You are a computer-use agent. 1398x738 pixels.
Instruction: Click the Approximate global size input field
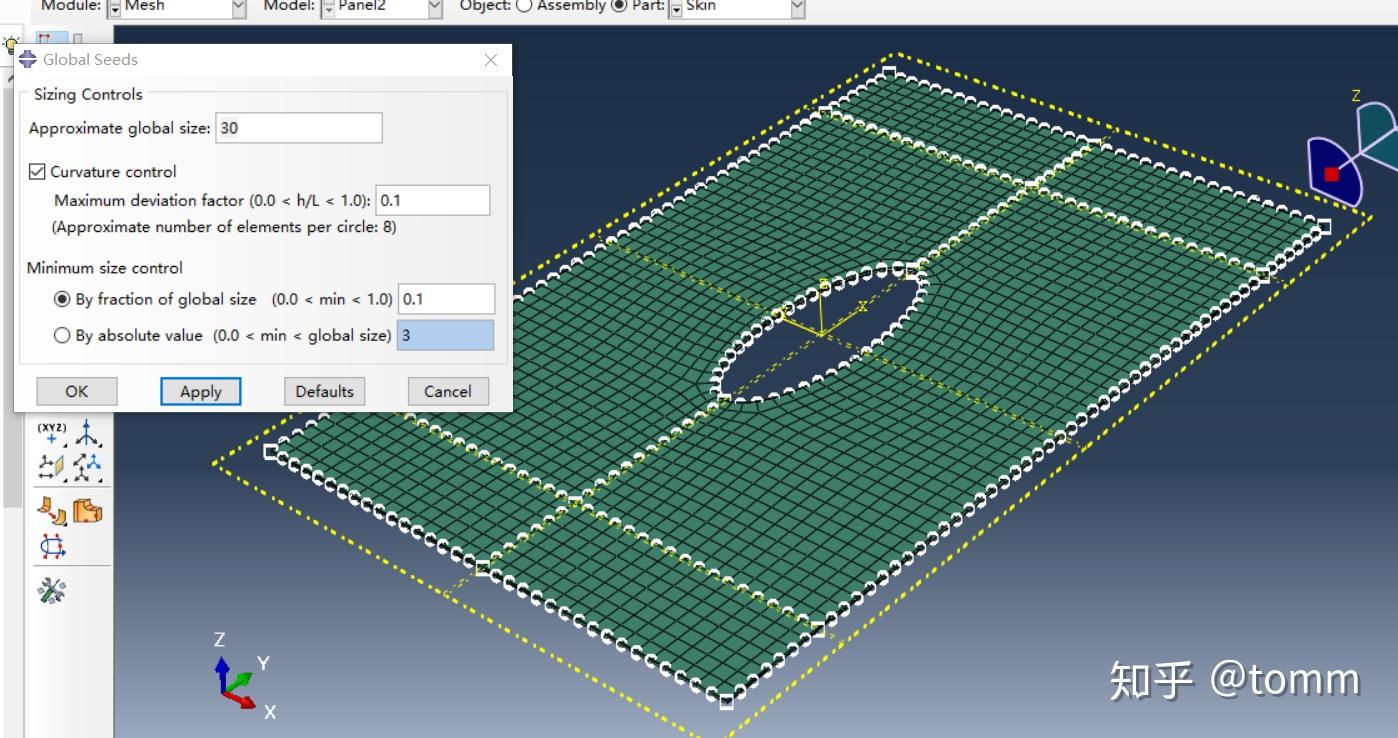tap(298, 128)
